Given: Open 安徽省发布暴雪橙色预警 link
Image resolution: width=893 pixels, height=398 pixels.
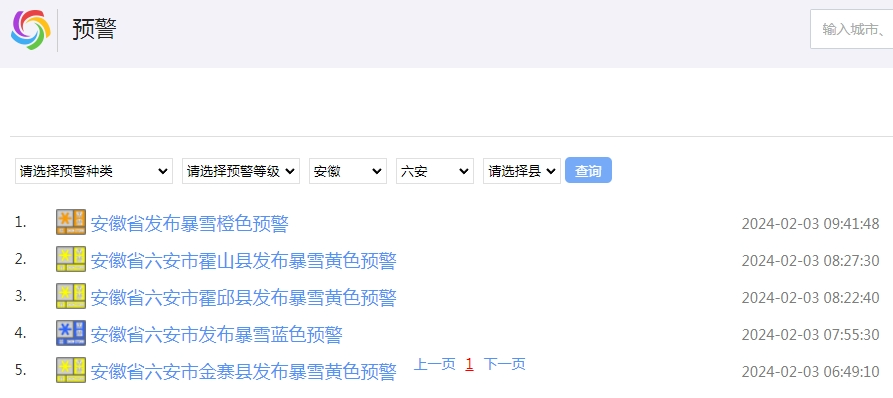Looking at the screenshot, I should [x=190, y=224].
